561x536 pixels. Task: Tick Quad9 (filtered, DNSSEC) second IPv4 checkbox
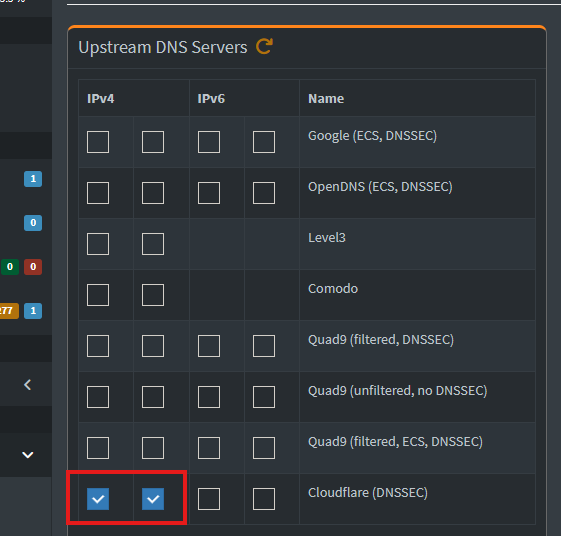click(153, 346)
